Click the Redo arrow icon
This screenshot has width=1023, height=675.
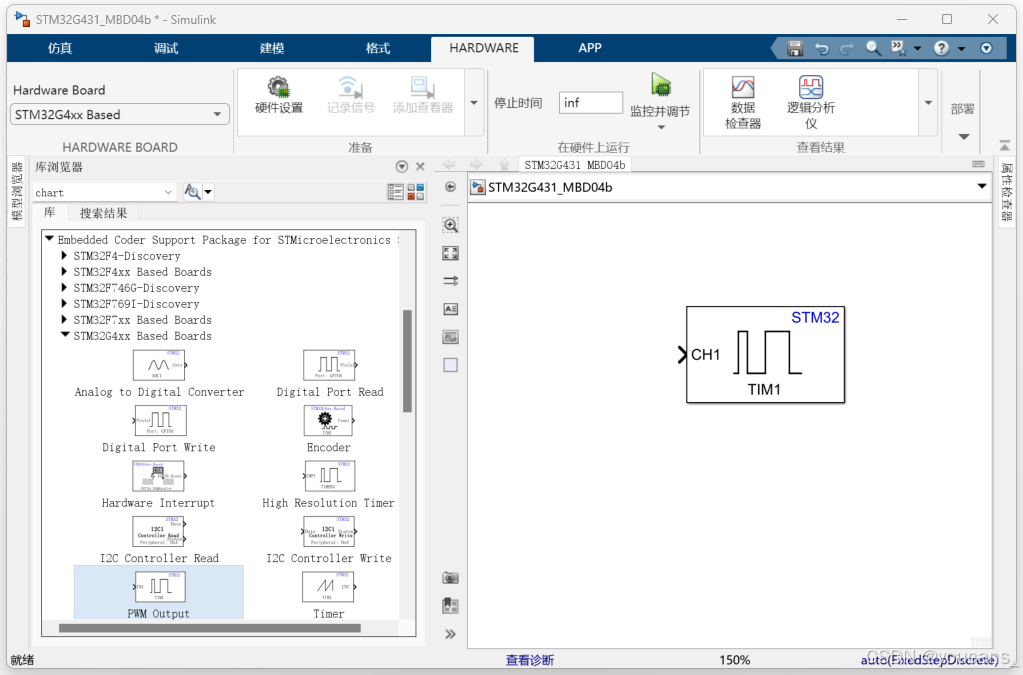pyautogui.click(x=847, y=48)
